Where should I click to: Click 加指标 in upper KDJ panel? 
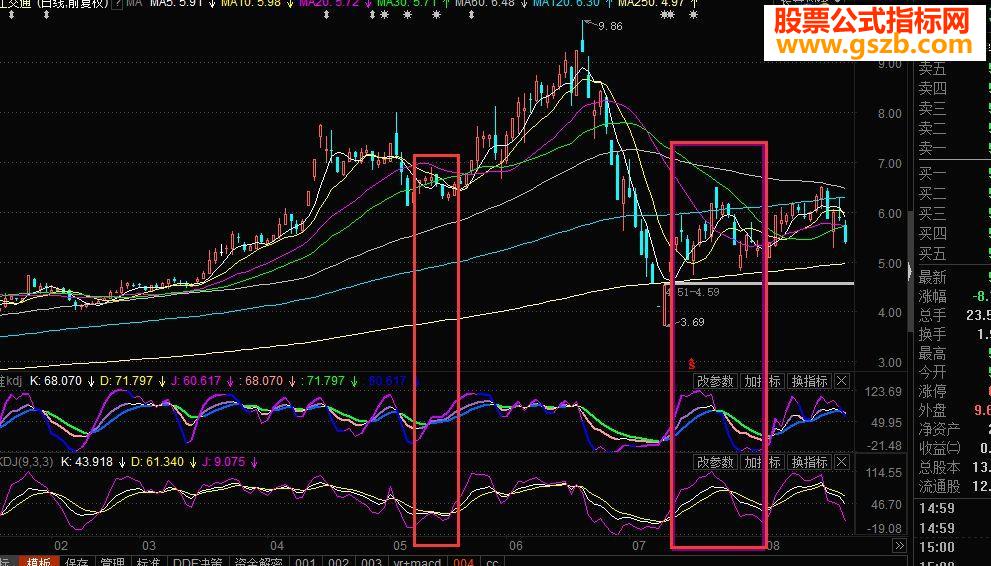[x=762, y=381]
